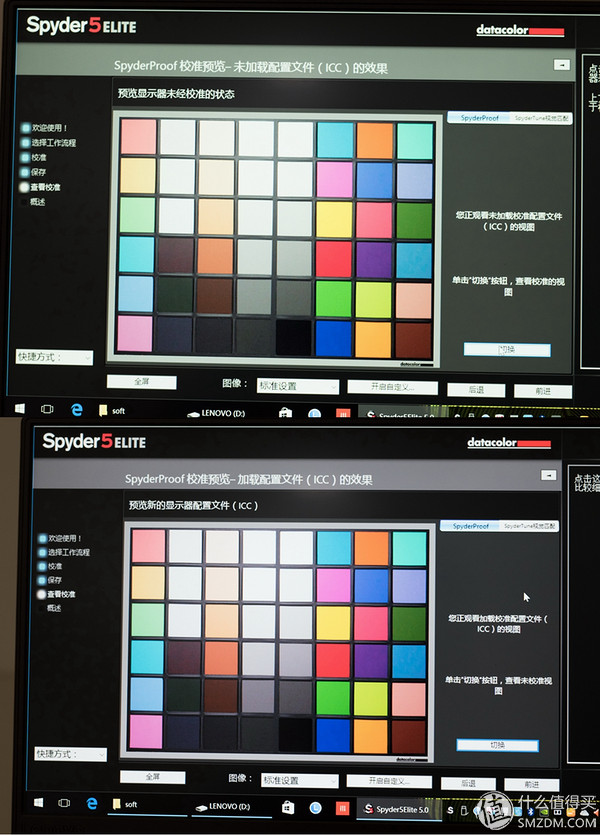This screenshot has width=600, height=835.
Task: Click 前进 button in the lower window
Action: coord(532,785)
